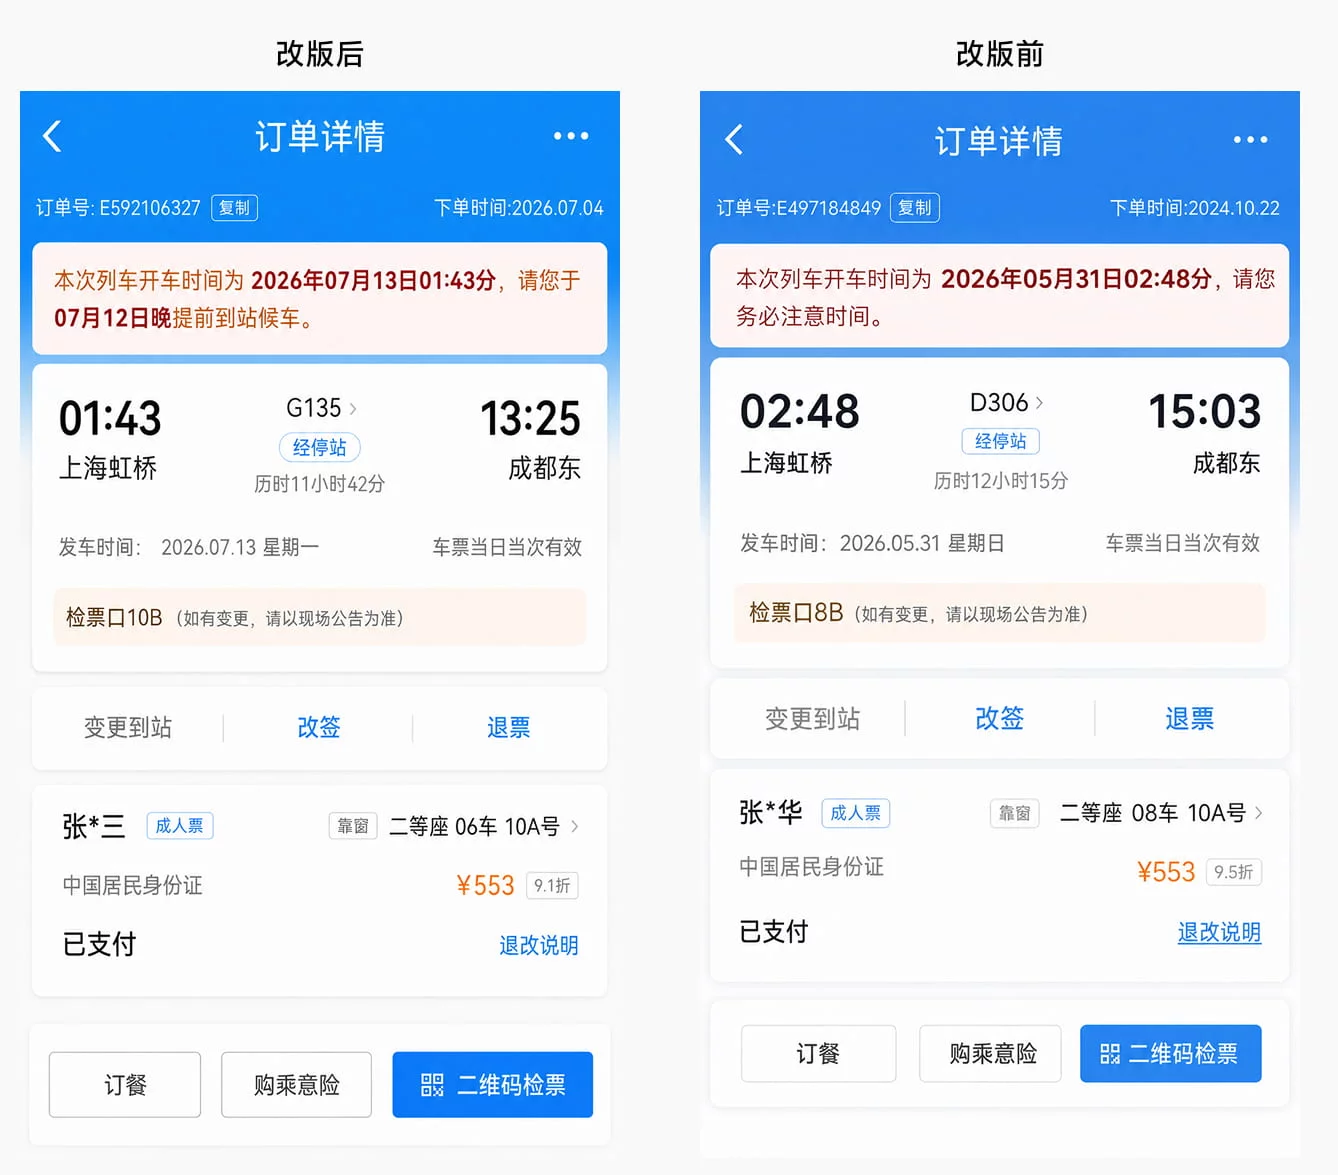1338x1175 pixels.
Task: Open 退改说明 link for 张*华
Action: coord(1219,932)
